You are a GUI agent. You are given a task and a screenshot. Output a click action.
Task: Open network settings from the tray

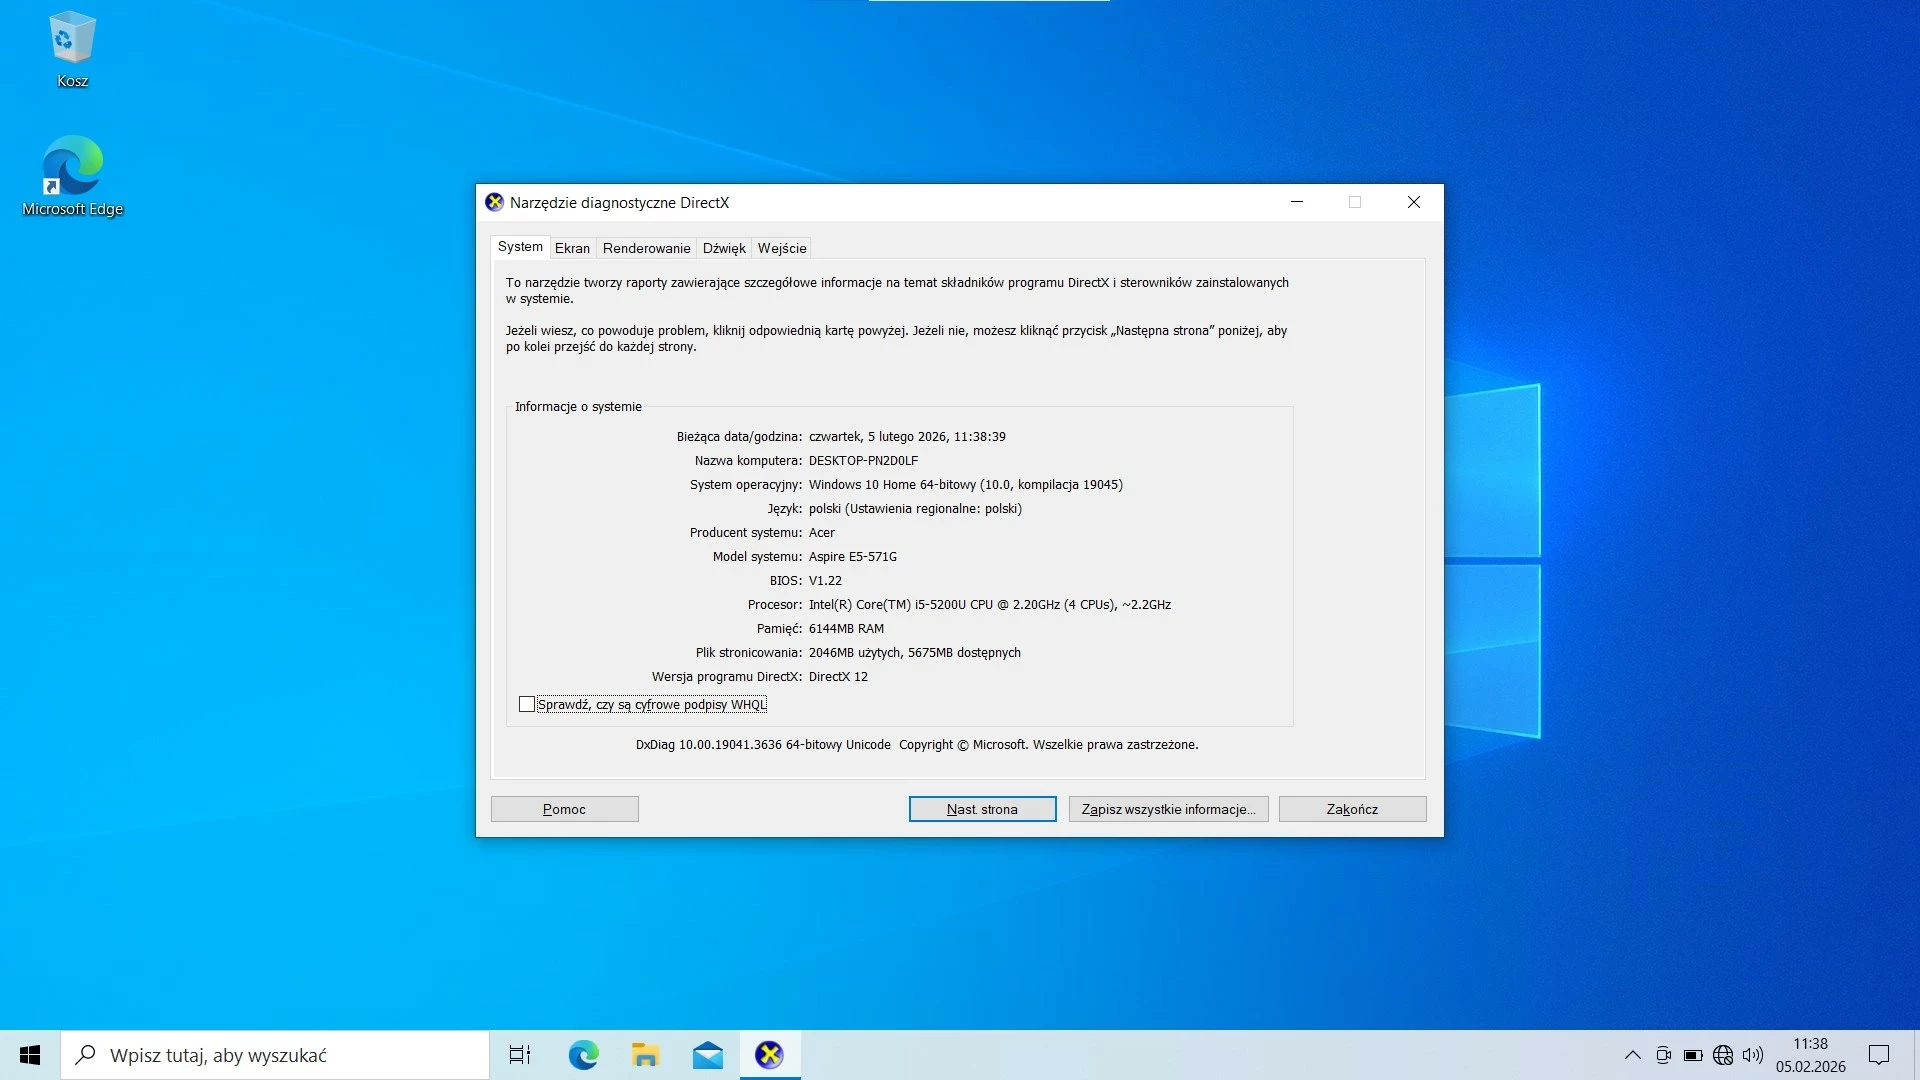(x=1722, y=1054)
